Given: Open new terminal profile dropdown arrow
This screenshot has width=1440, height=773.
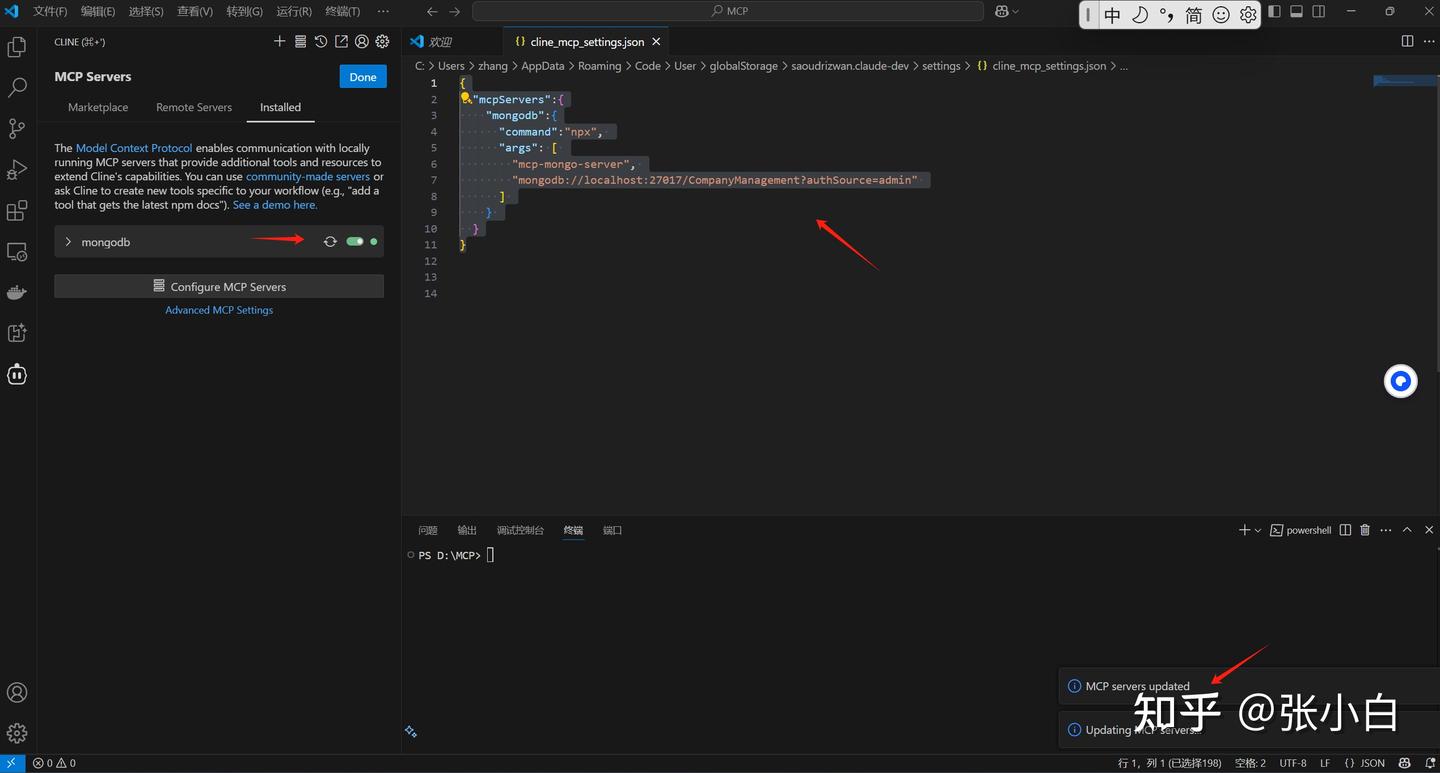Looking at the screenshot, I should pos(1258,530).
